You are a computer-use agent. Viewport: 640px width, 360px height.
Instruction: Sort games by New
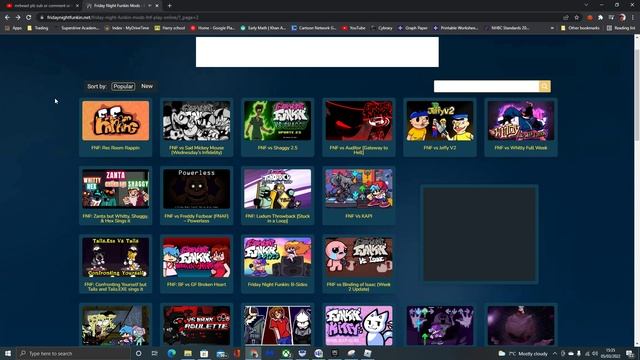tap(147, 86)
